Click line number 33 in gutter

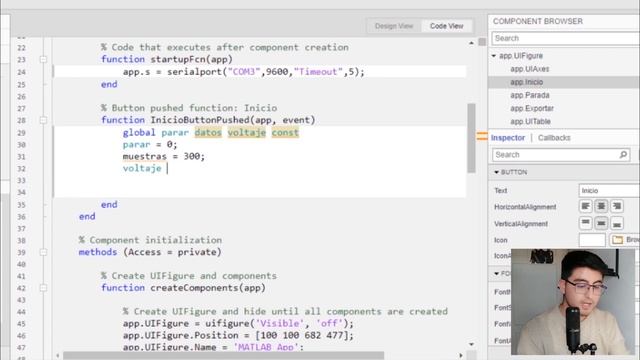(21, 180)
